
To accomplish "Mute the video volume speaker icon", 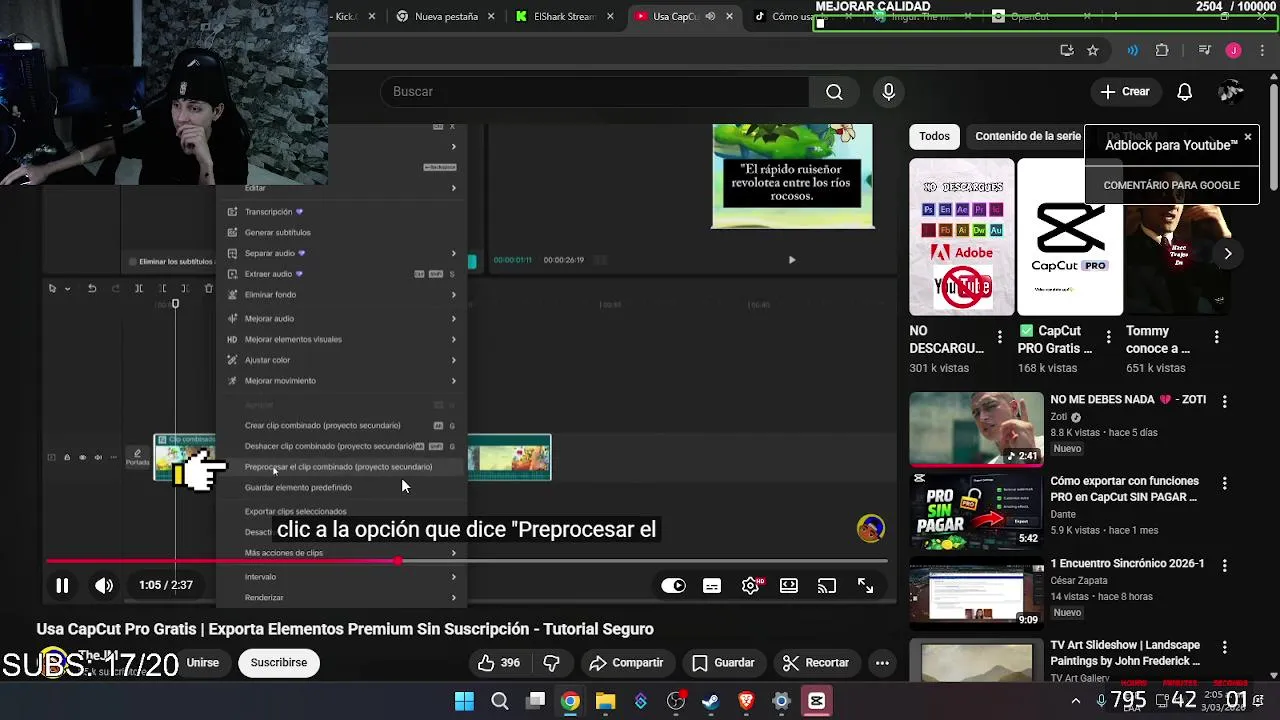I will pyautogui.click(x=104, y=586).
